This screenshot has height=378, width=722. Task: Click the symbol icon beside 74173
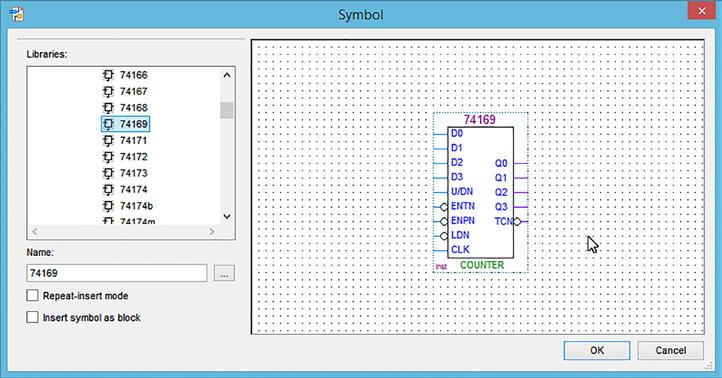[108, 173]
